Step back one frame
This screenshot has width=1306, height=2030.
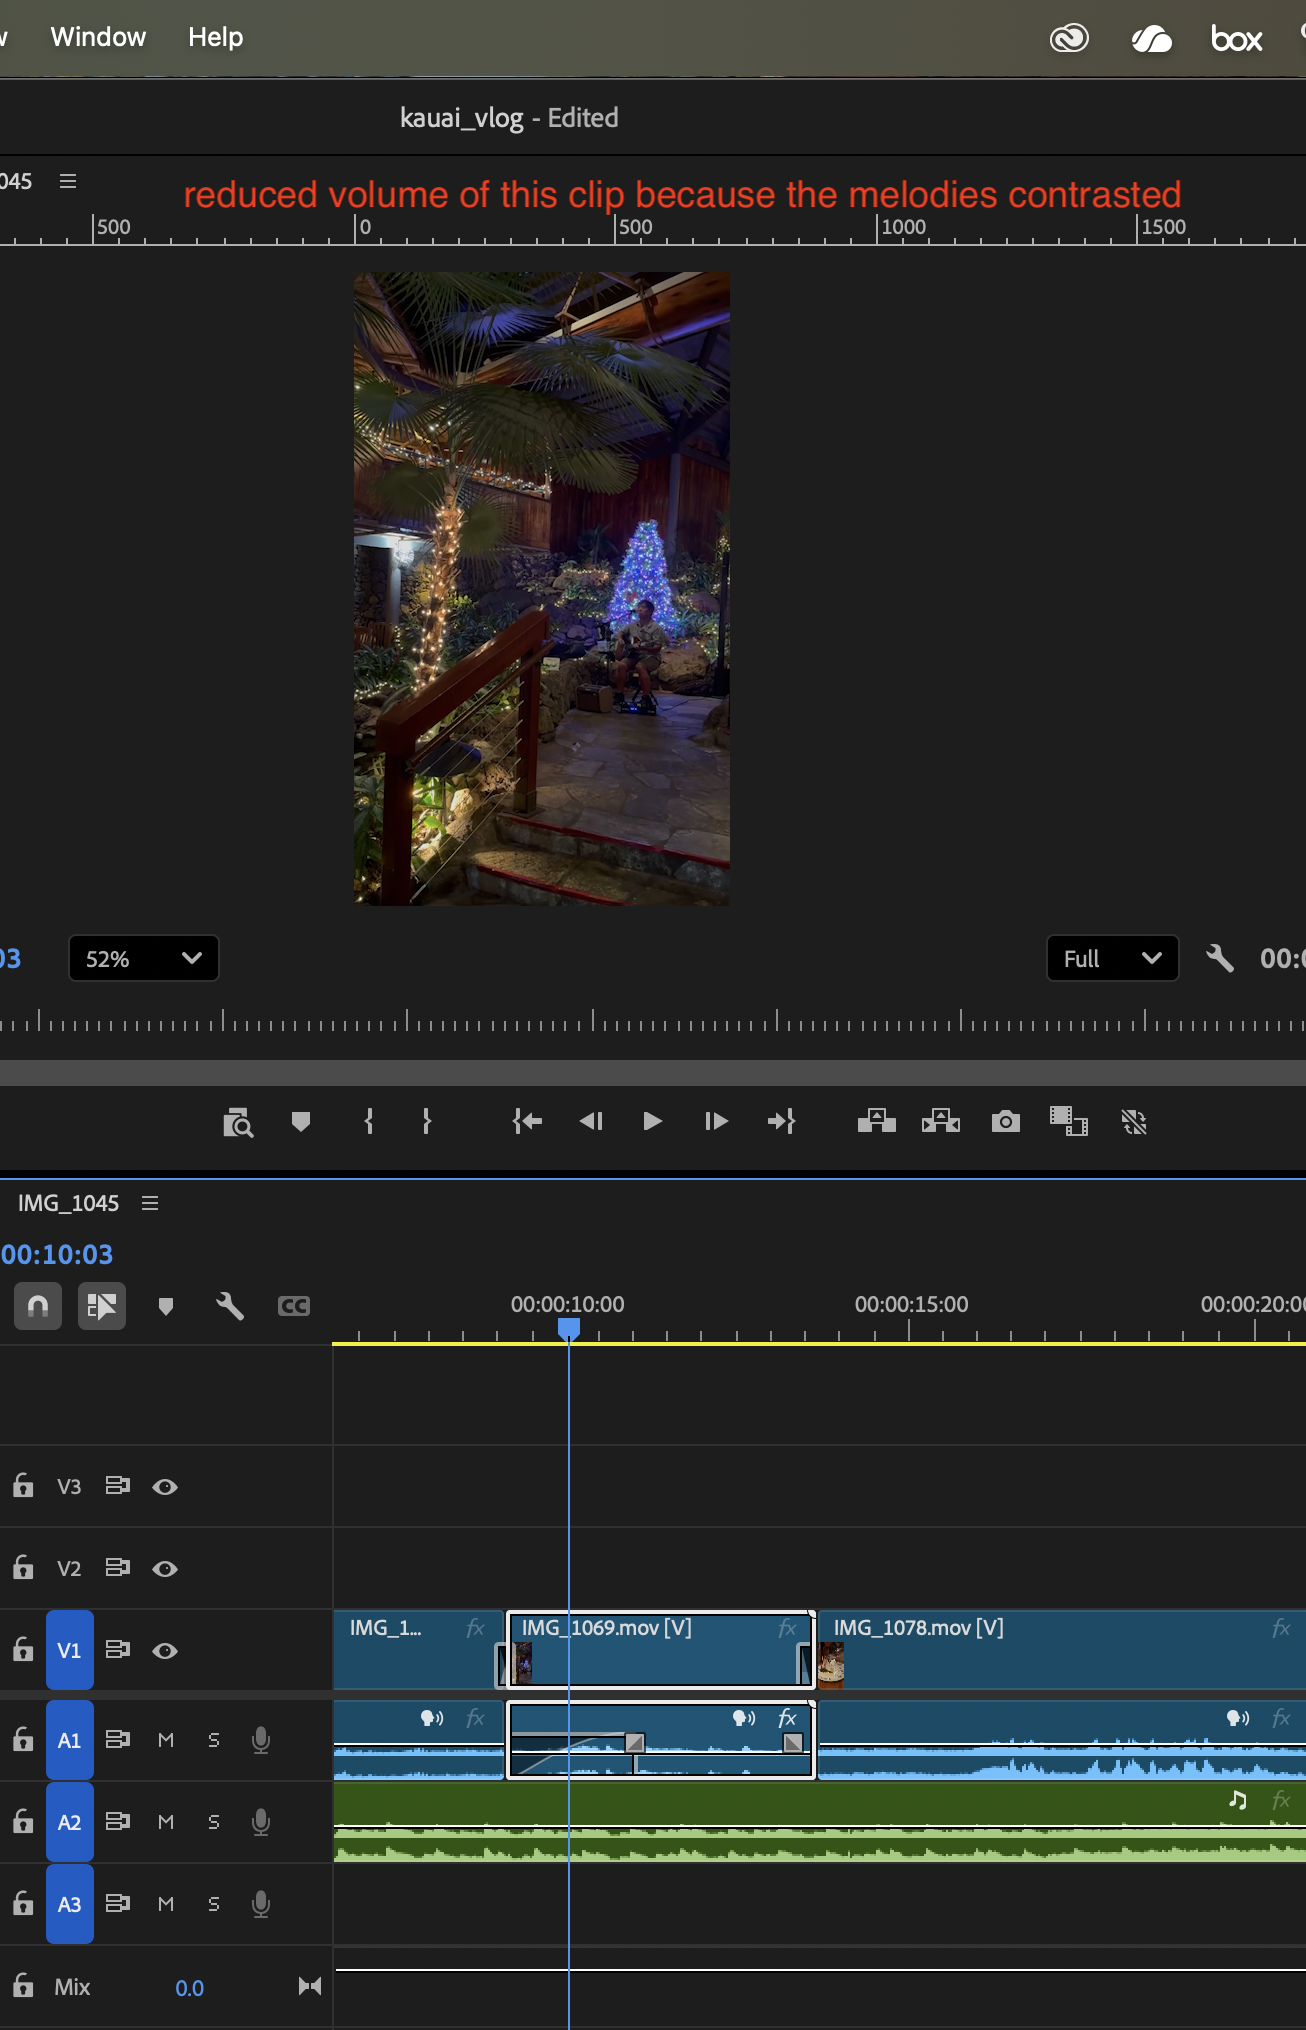click(x=591, y=1122)
